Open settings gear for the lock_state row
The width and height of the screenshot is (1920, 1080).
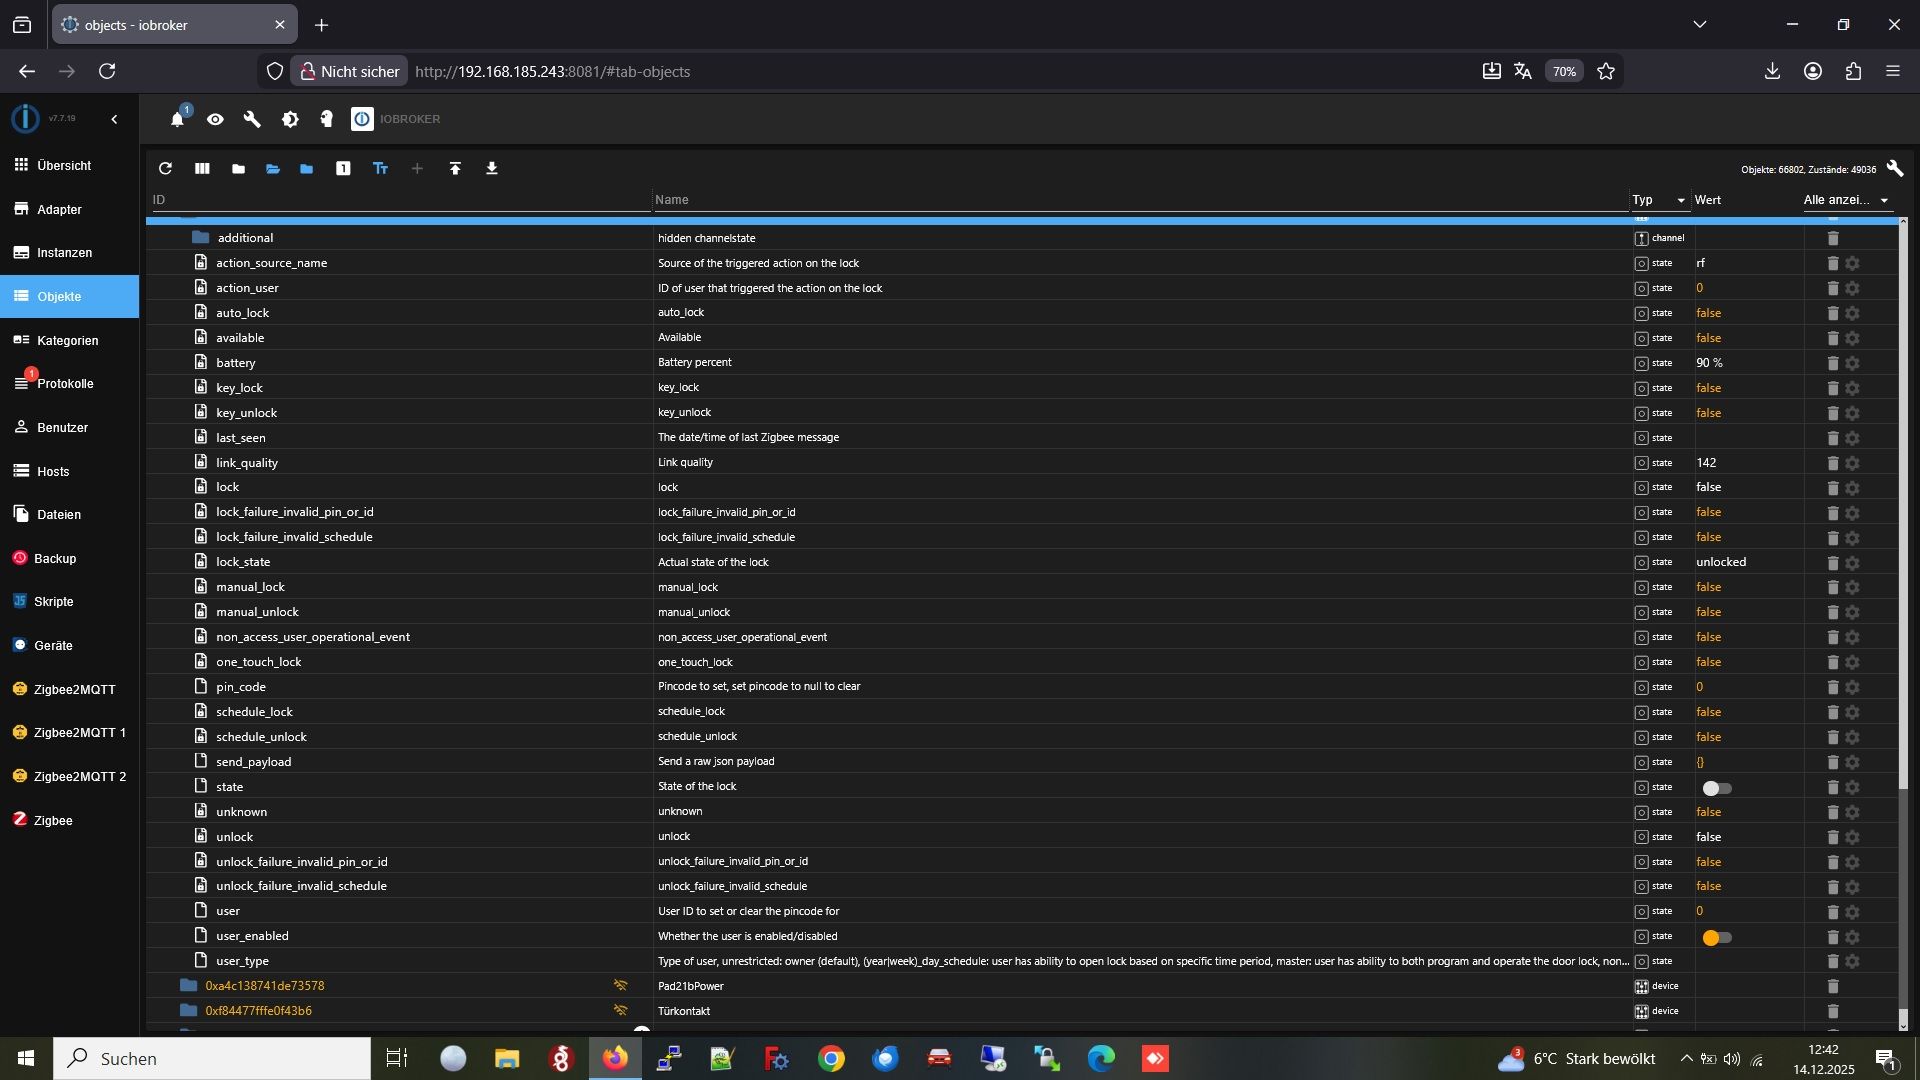[1852, 563]
